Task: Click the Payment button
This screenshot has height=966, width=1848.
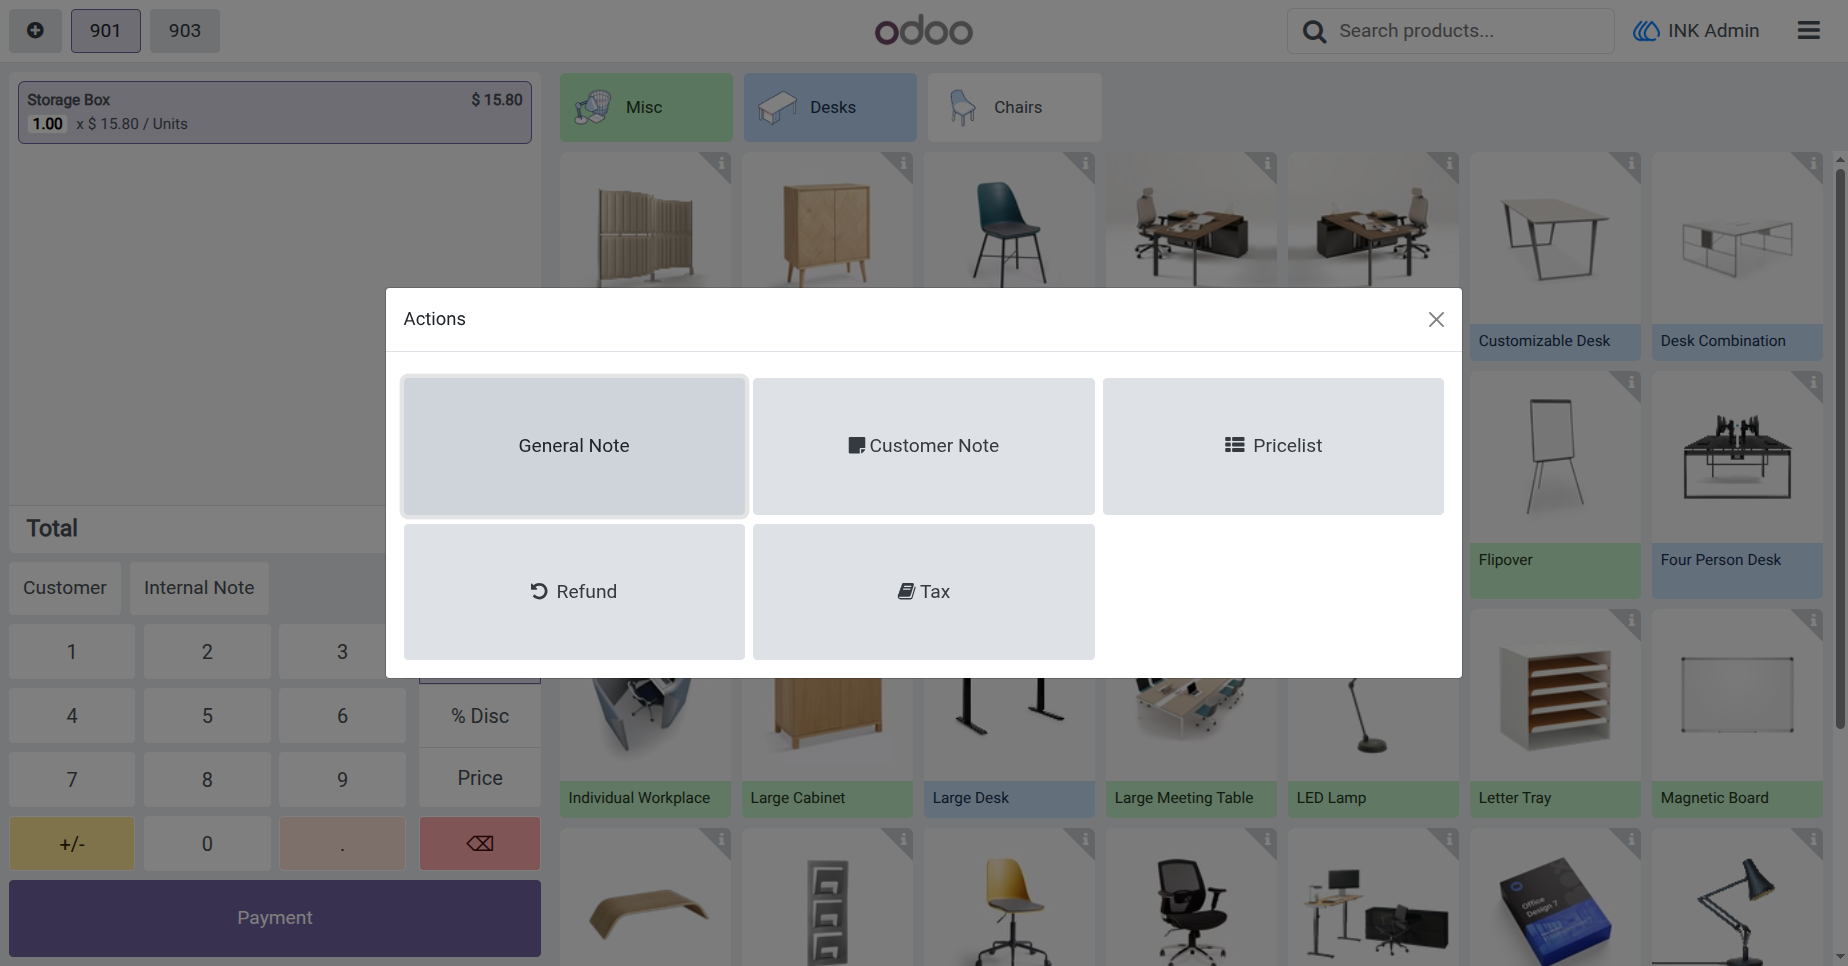Action: coord(275,918)
